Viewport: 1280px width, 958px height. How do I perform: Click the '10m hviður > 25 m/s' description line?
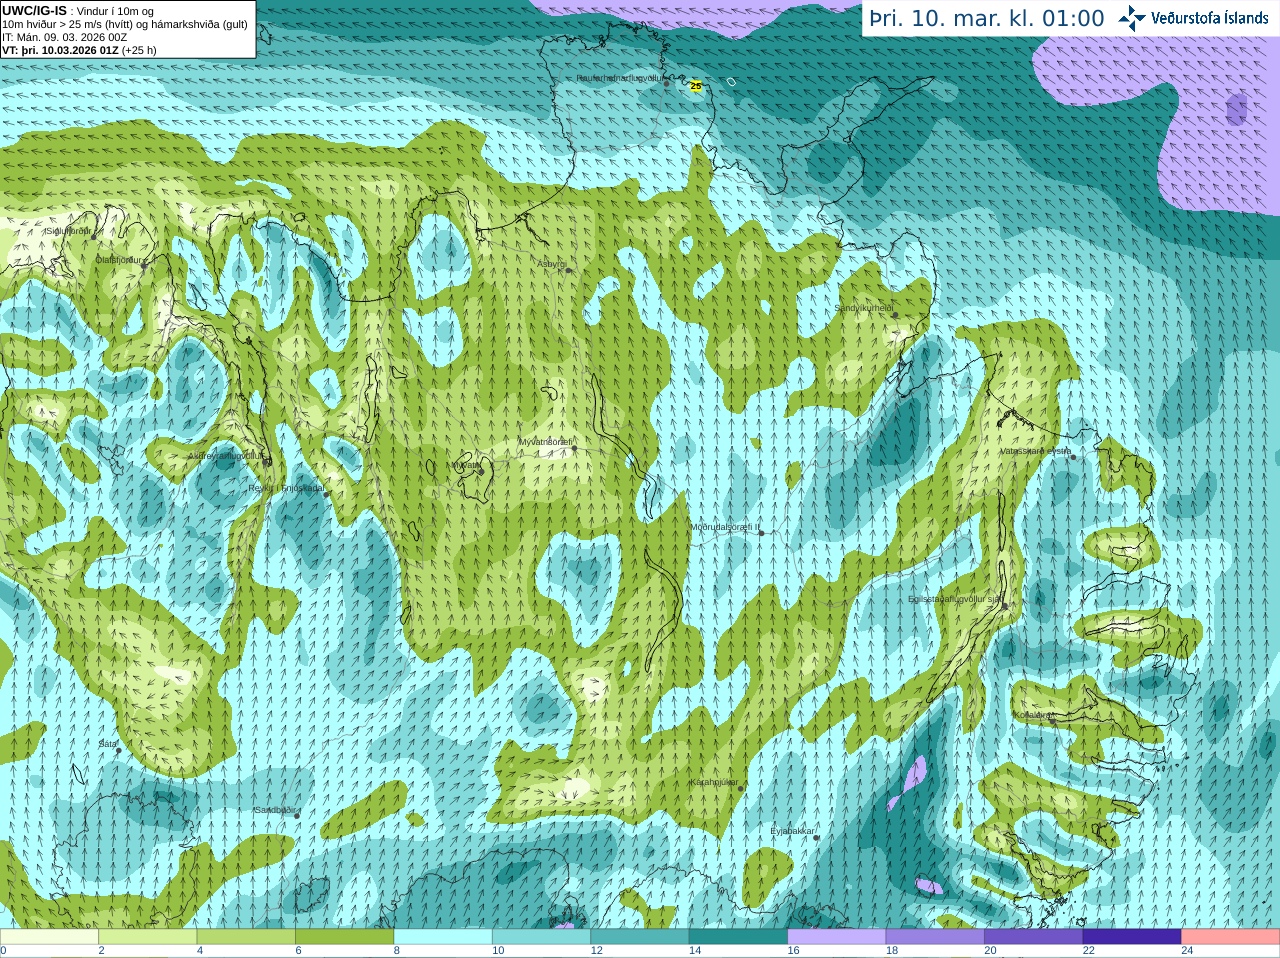point(125,24)
